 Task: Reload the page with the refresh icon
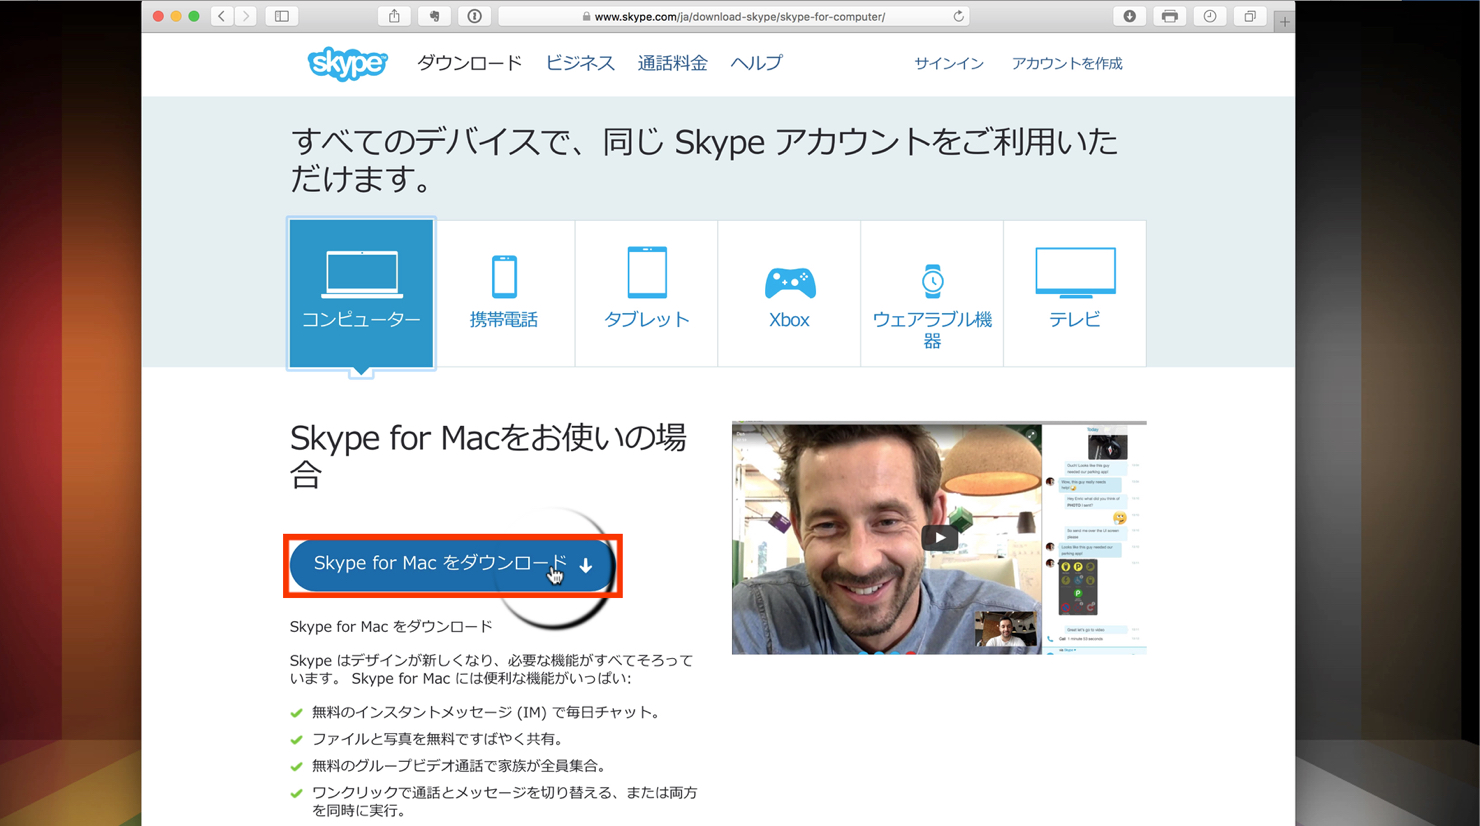(958, 16)
